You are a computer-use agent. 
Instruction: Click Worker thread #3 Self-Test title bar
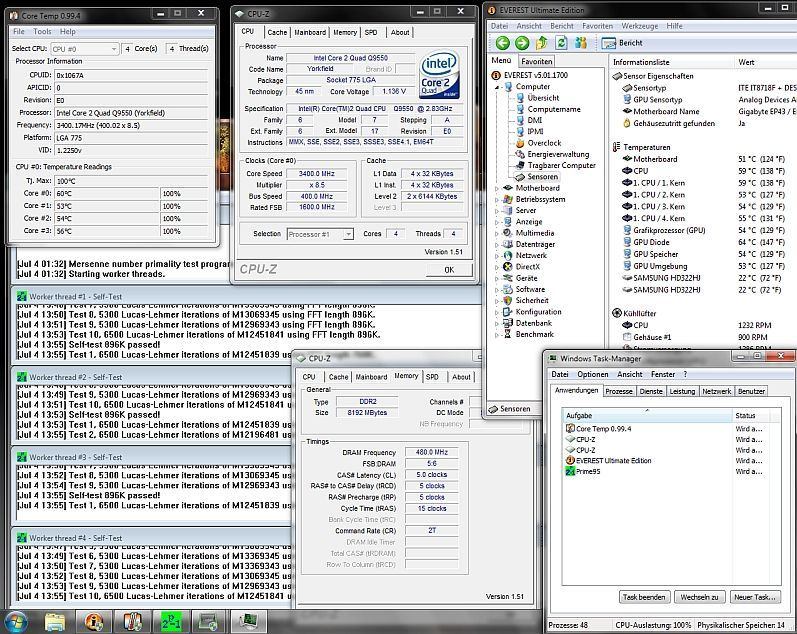152,457
